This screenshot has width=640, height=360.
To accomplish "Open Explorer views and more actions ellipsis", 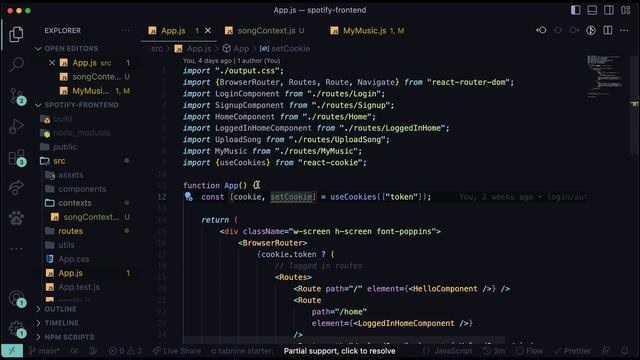I will (x=125, y=31).
